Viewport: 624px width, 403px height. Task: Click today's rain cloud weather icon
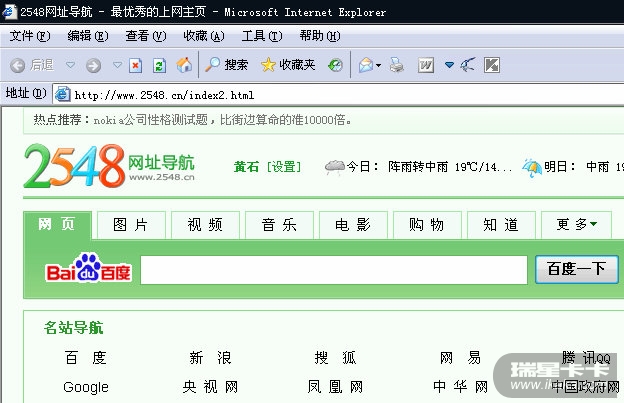point(335,166)
